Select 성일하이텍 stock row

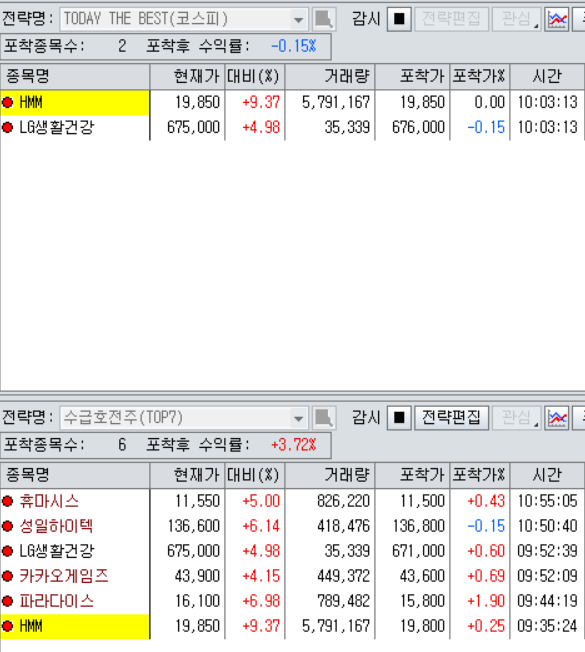tap(292, 526)
